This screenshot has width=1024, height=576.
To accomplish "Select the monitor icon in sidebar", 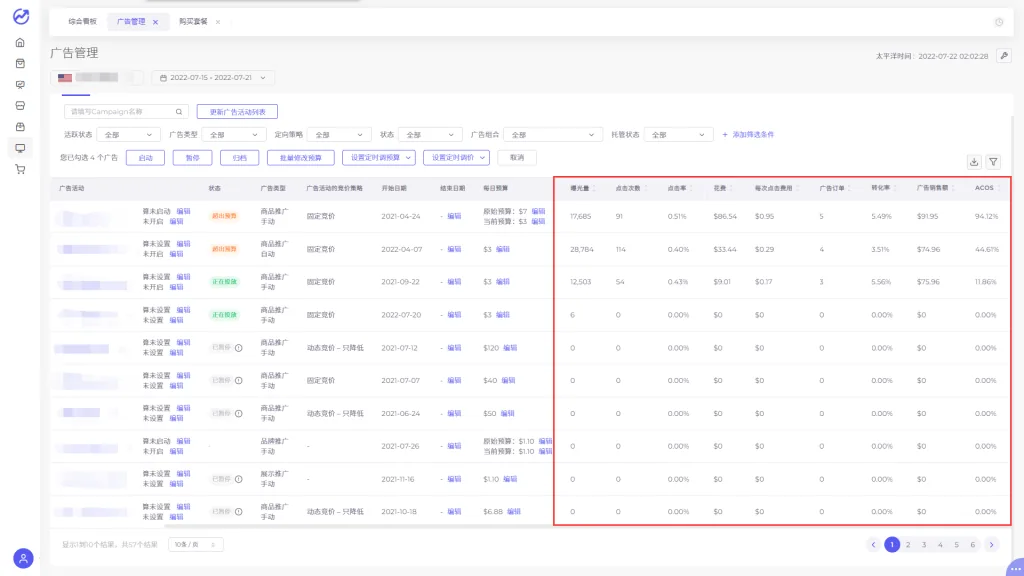I will (x=20, y=148).
